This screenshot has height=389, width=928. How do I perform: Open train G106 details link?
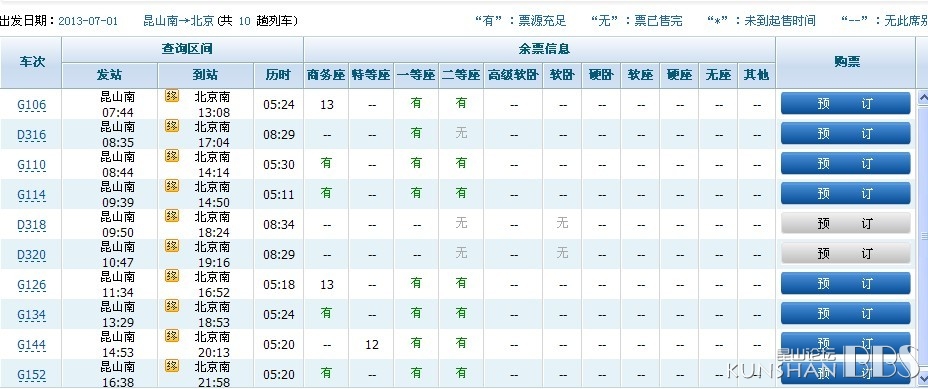click(31, 105)
